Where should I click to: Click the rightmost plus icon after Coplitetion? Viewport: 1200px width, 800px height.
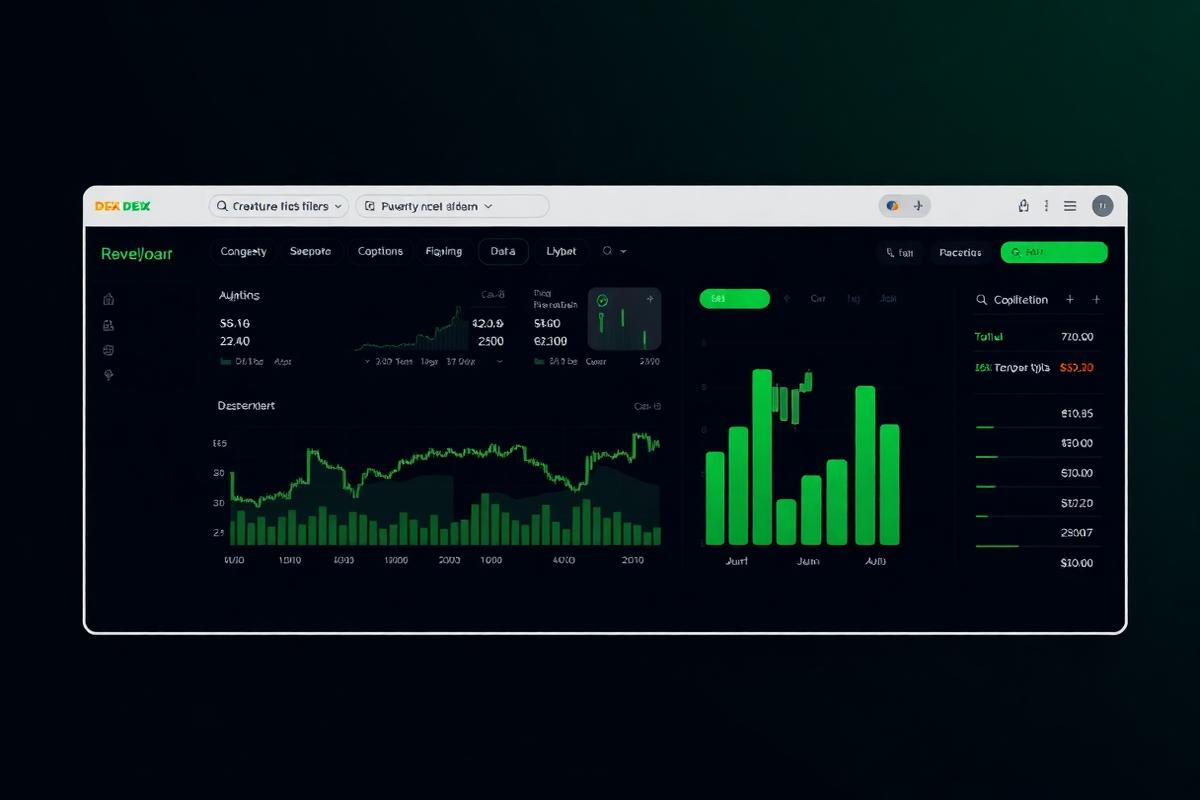tap(1096, 299)
